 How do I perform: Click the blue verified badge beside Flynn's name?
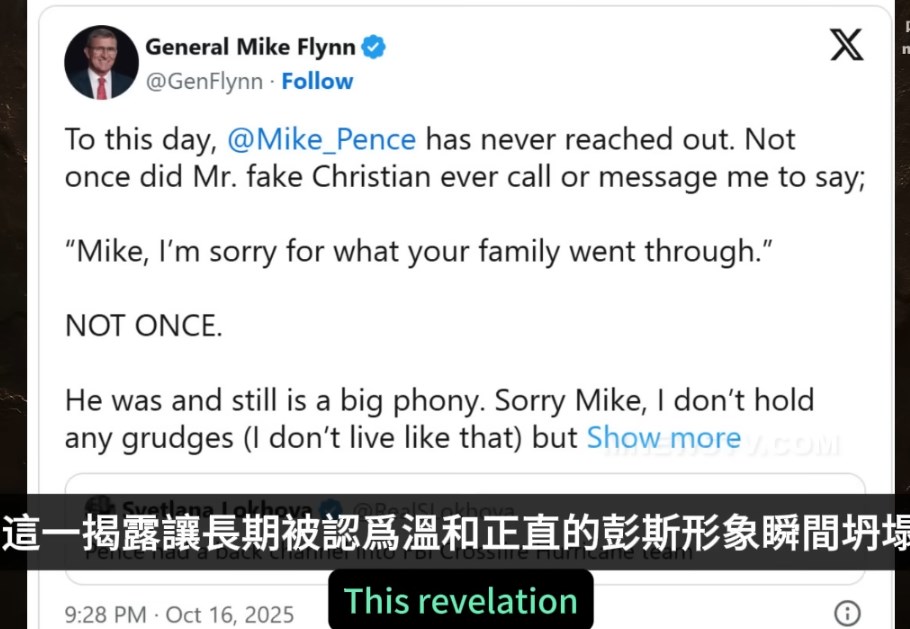tap(374, 46)
